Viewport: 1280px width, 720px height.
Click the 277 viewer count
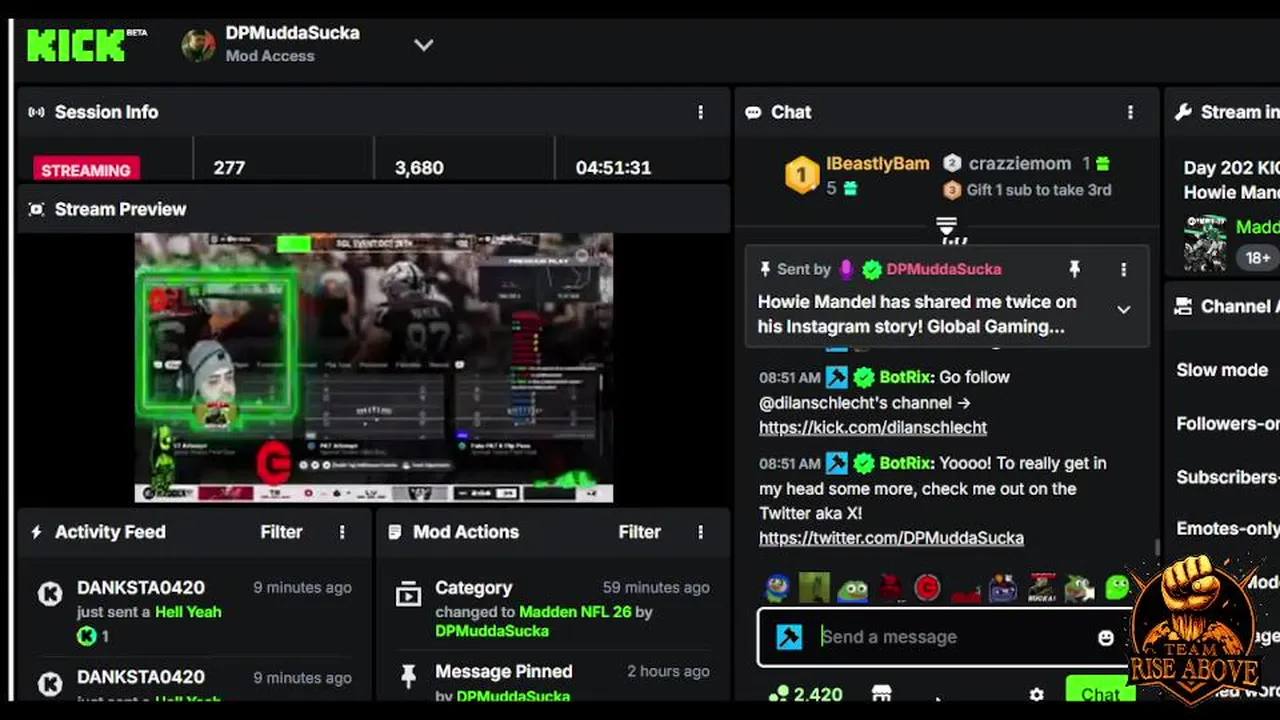[229, 168]
